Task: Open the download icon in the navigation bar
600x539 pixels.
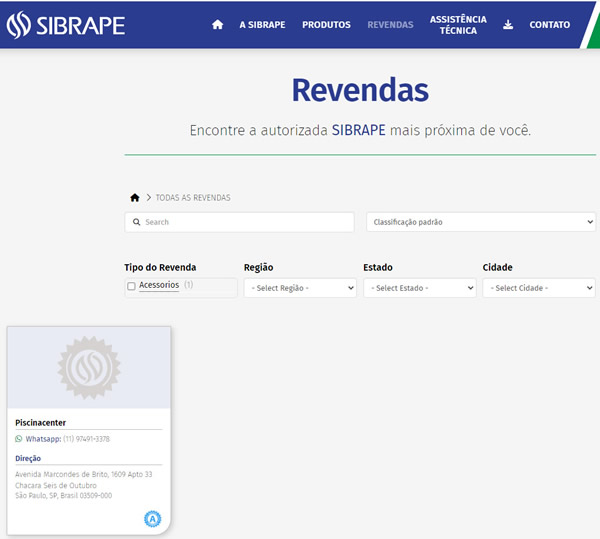Action: pos(508,25)
